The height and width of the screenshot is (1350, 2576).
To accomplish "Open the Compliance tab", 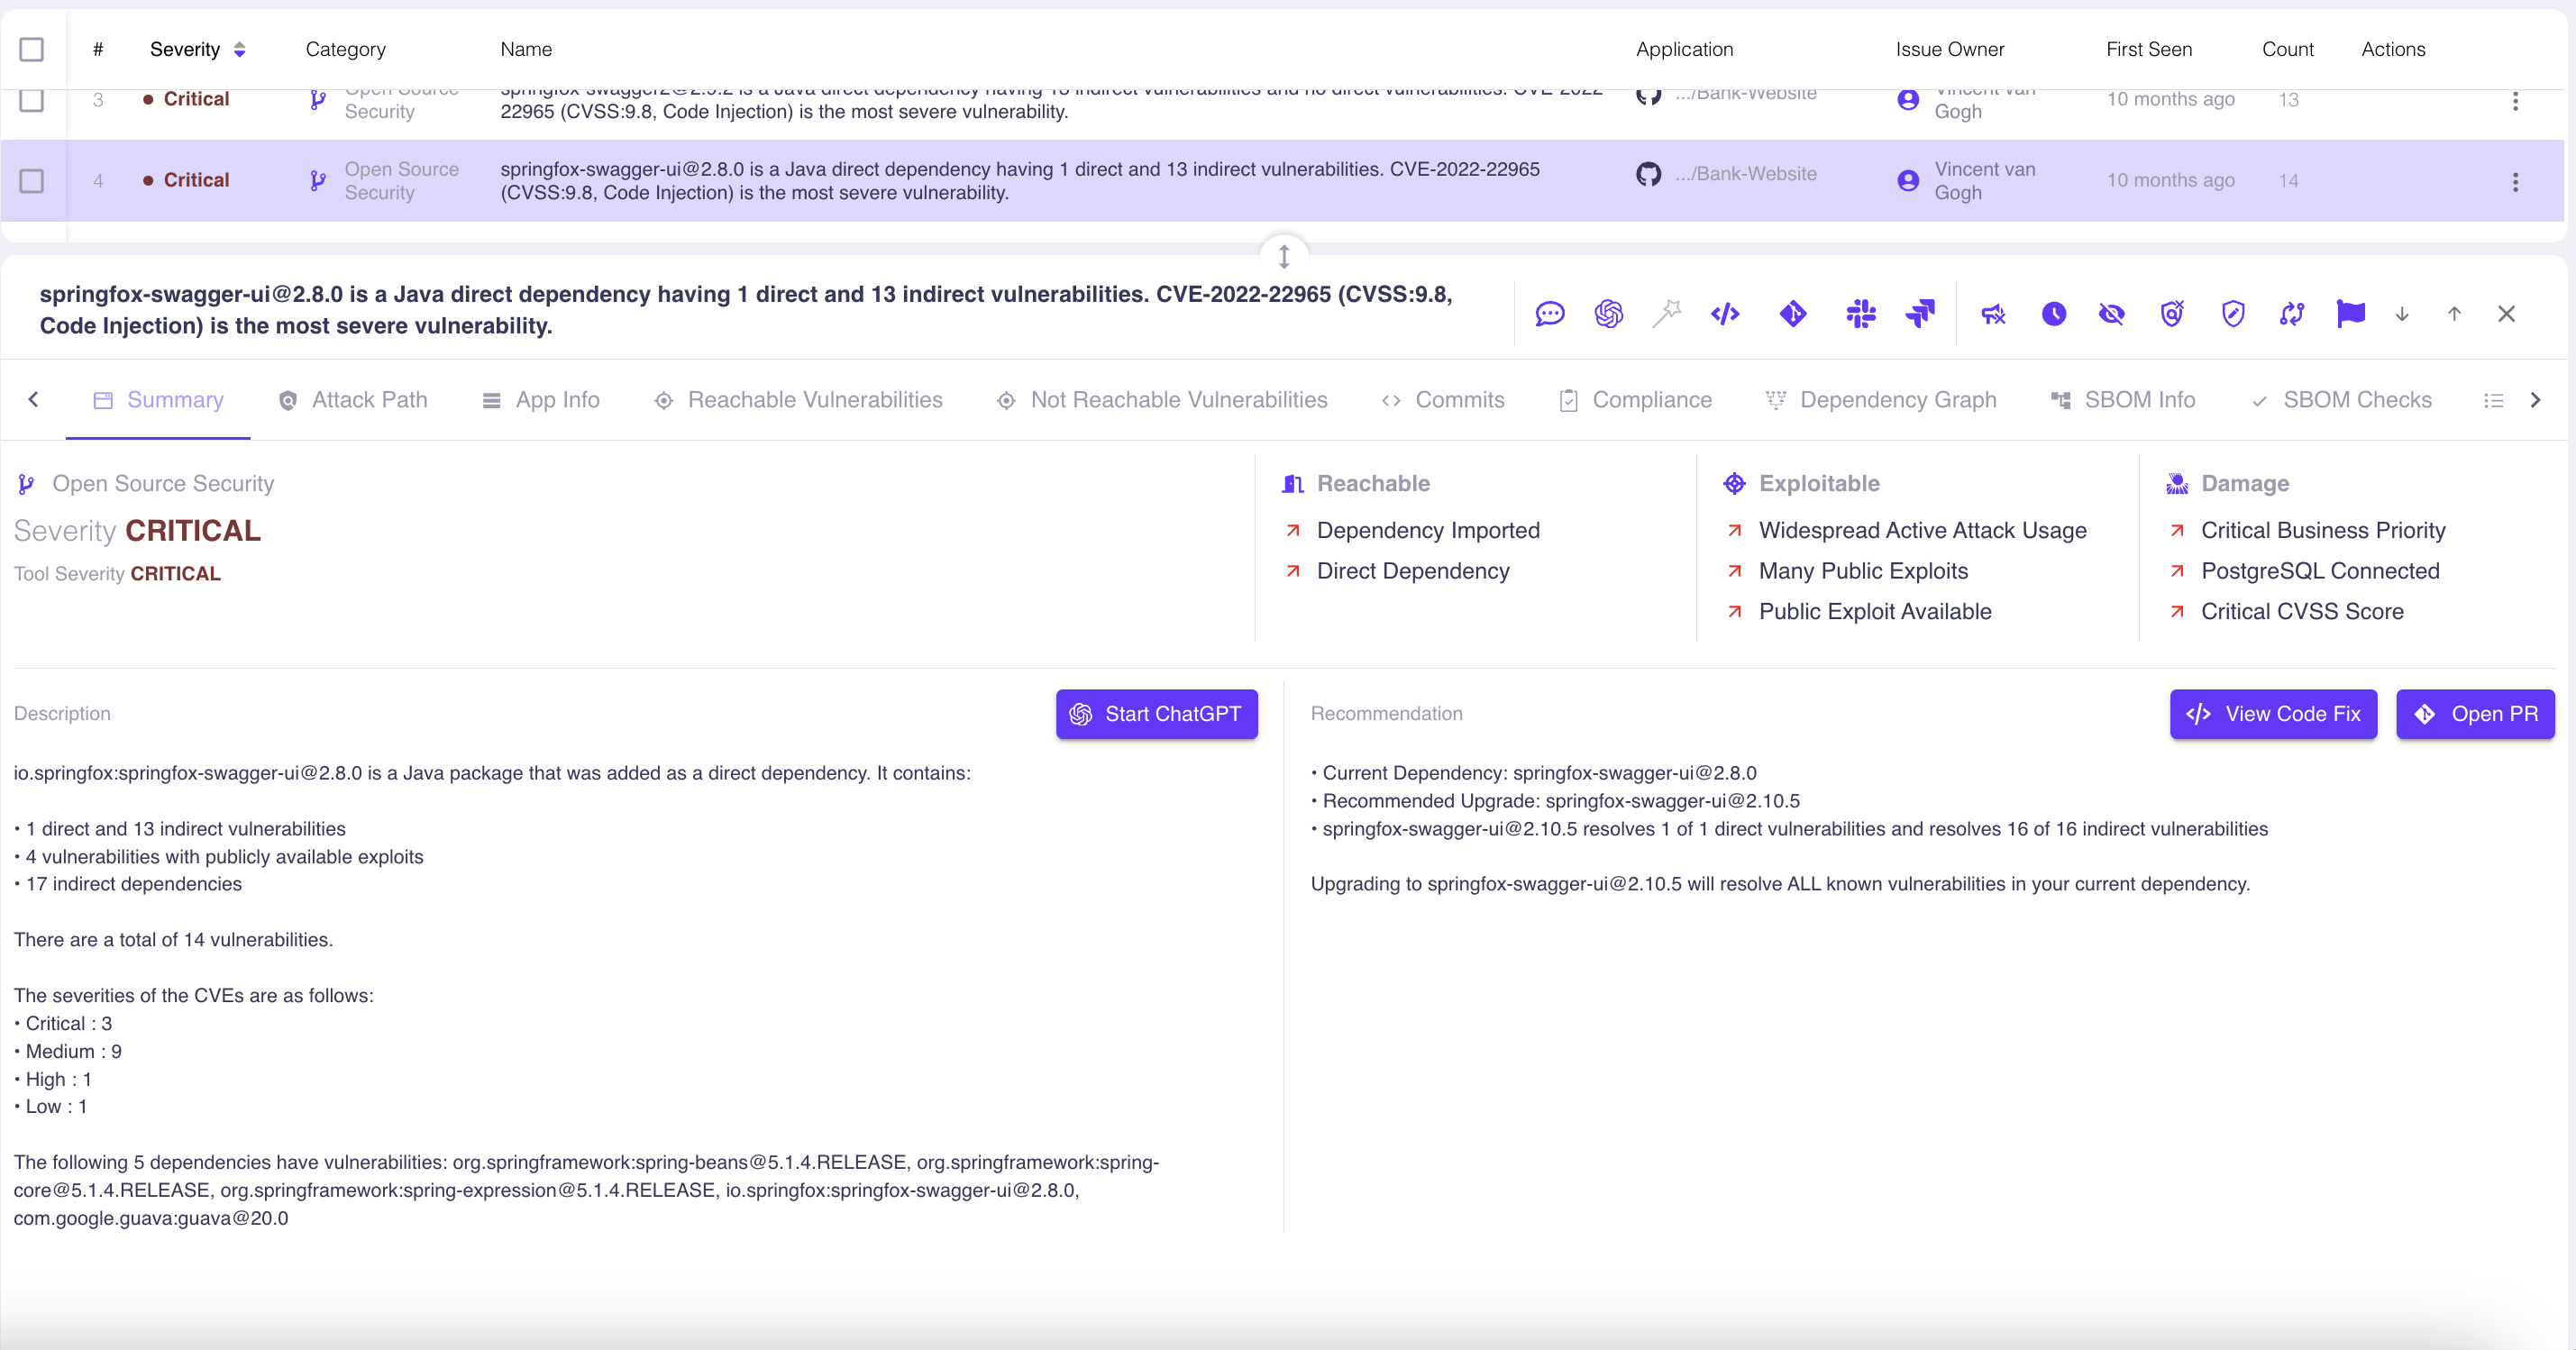I will [1635, 400].
